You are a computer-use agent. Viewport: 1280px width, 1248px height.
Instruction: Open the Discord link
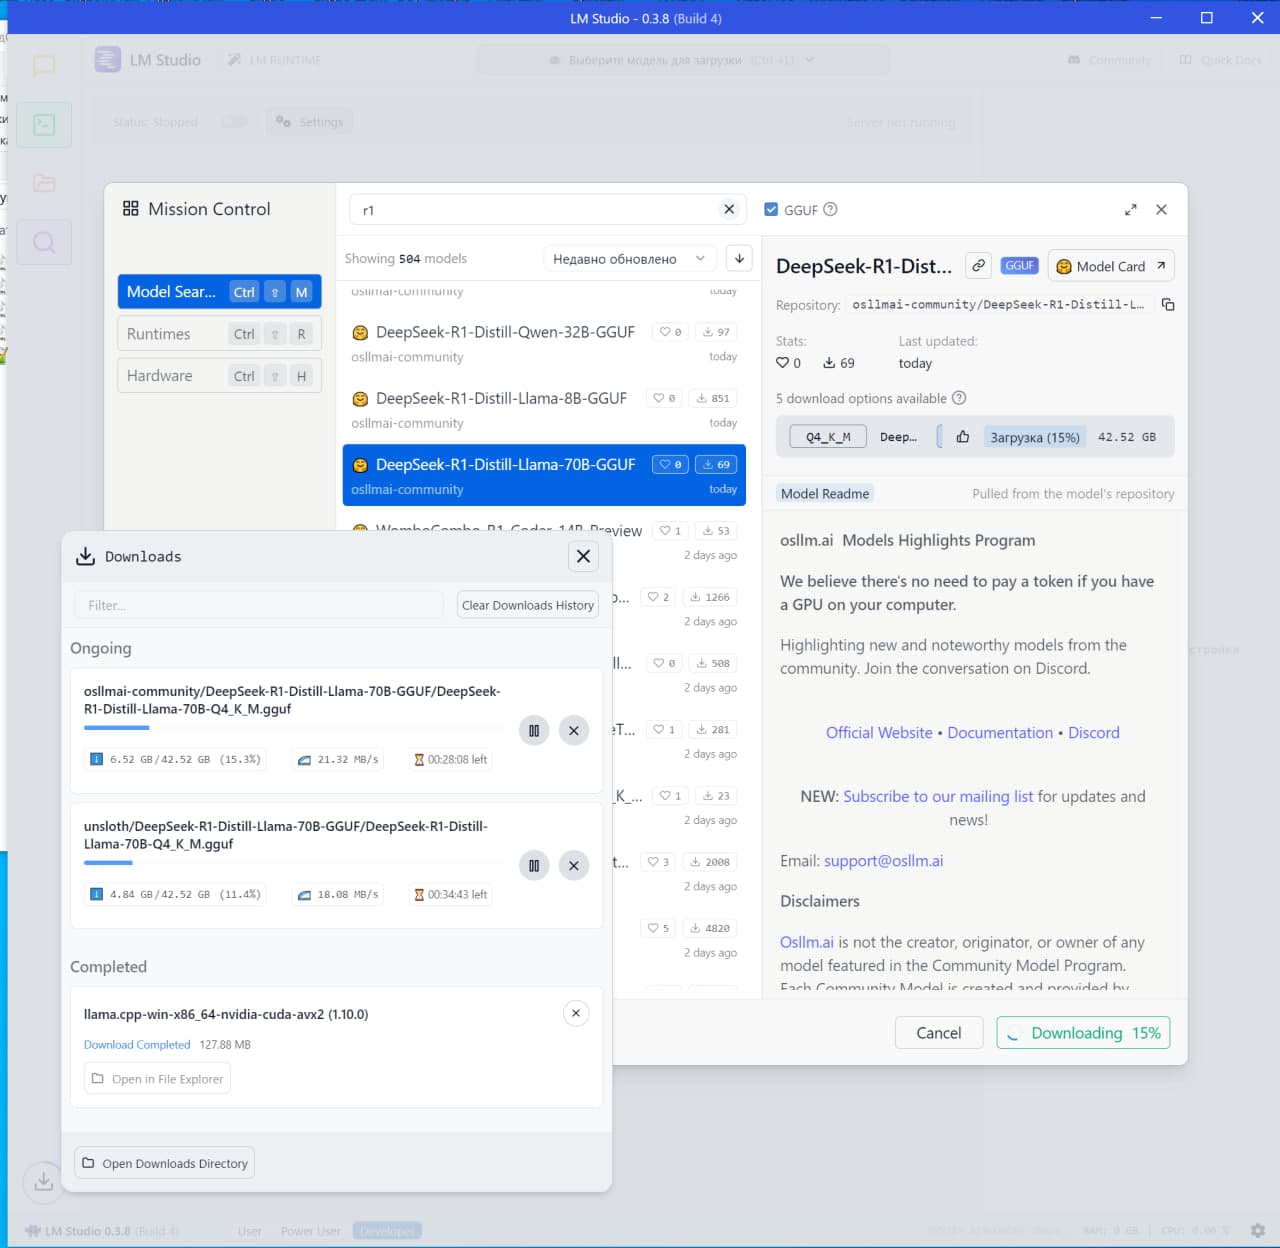1094,732
